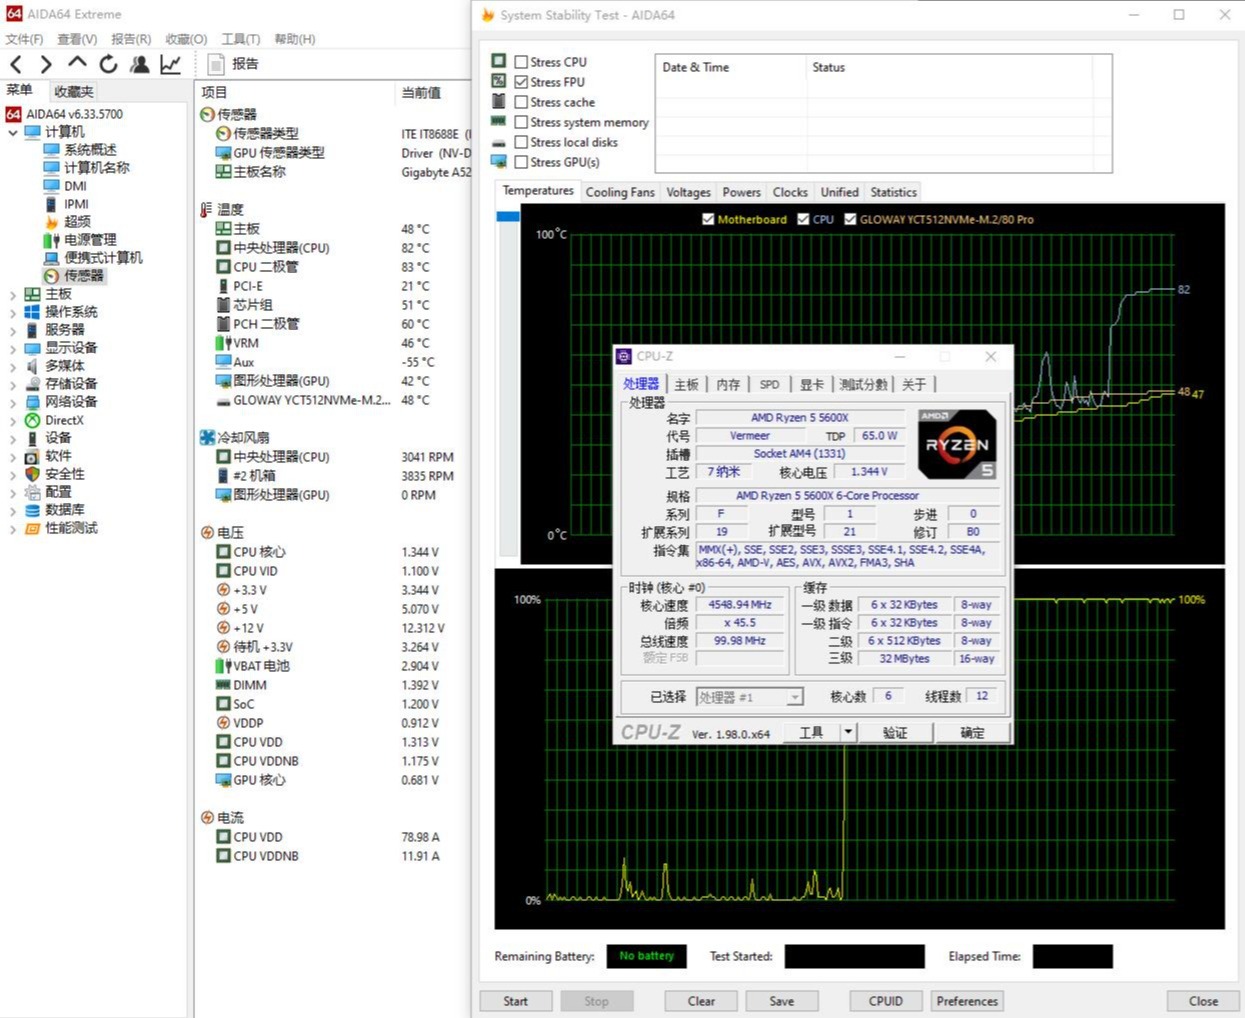Click the line graph toolbar icon
Image resolution: width=1245 pixels, height=1018 pixels.
point(170,64)
